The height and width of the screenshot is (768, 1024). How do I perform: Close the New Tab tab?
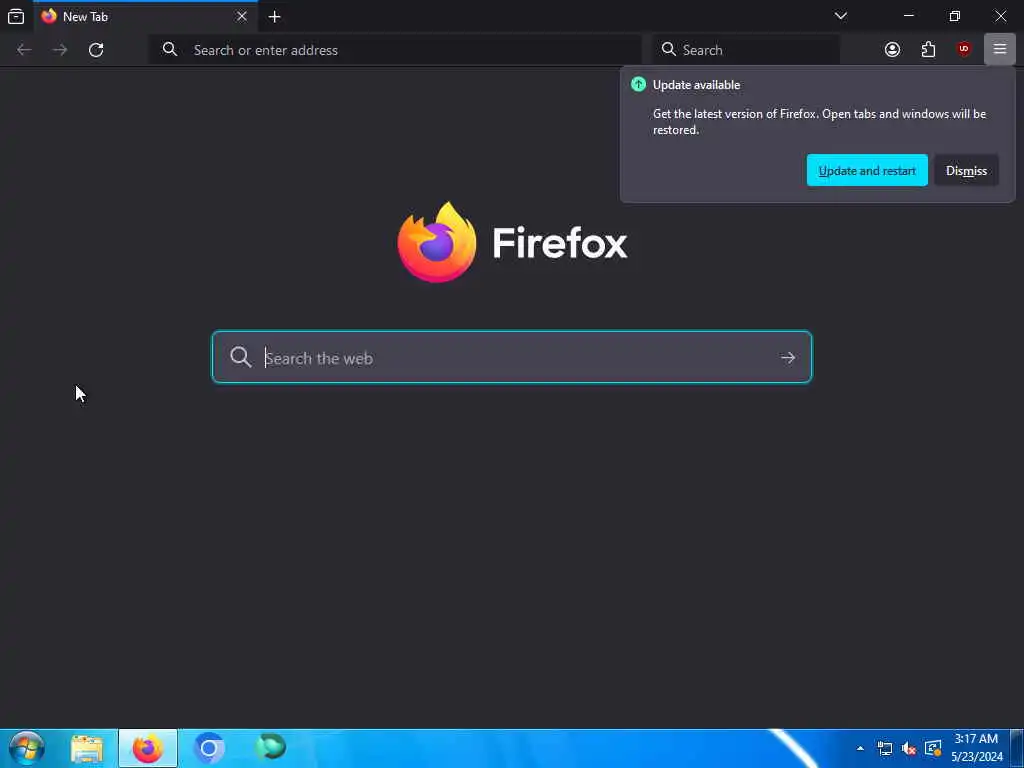point(242,16)
